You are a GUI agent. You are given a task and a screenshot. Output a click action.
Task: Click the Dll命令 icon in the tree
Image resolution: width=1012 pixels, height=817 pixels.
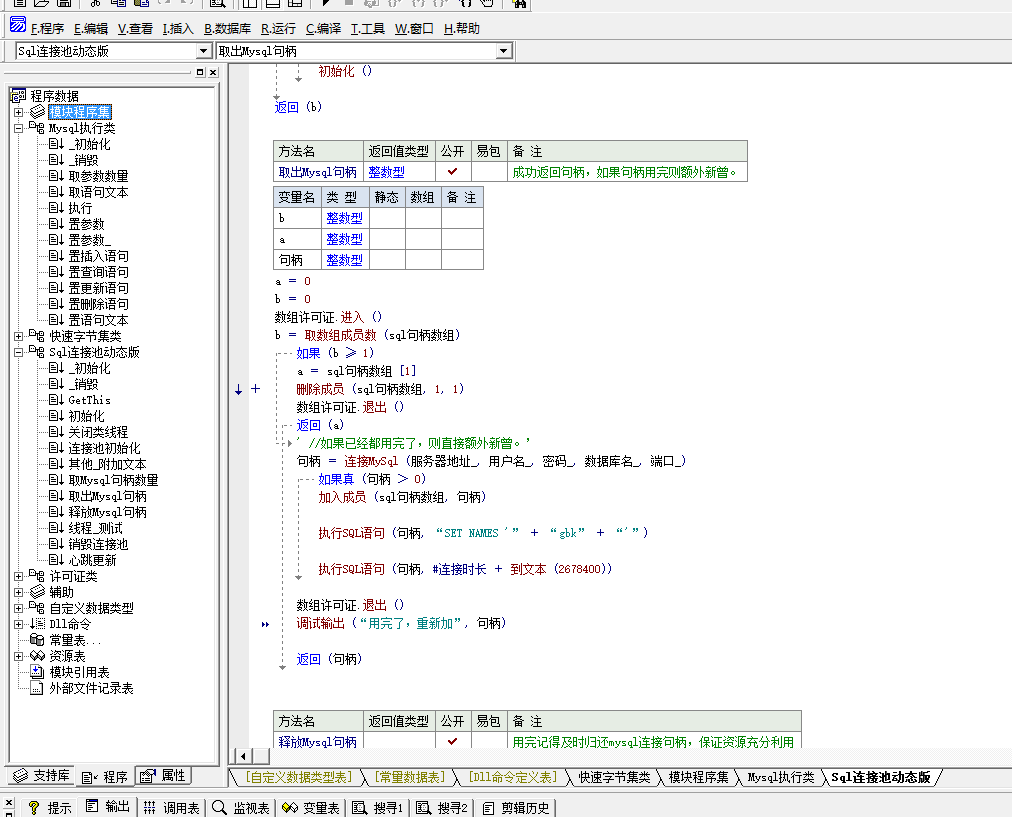(37, 624)
